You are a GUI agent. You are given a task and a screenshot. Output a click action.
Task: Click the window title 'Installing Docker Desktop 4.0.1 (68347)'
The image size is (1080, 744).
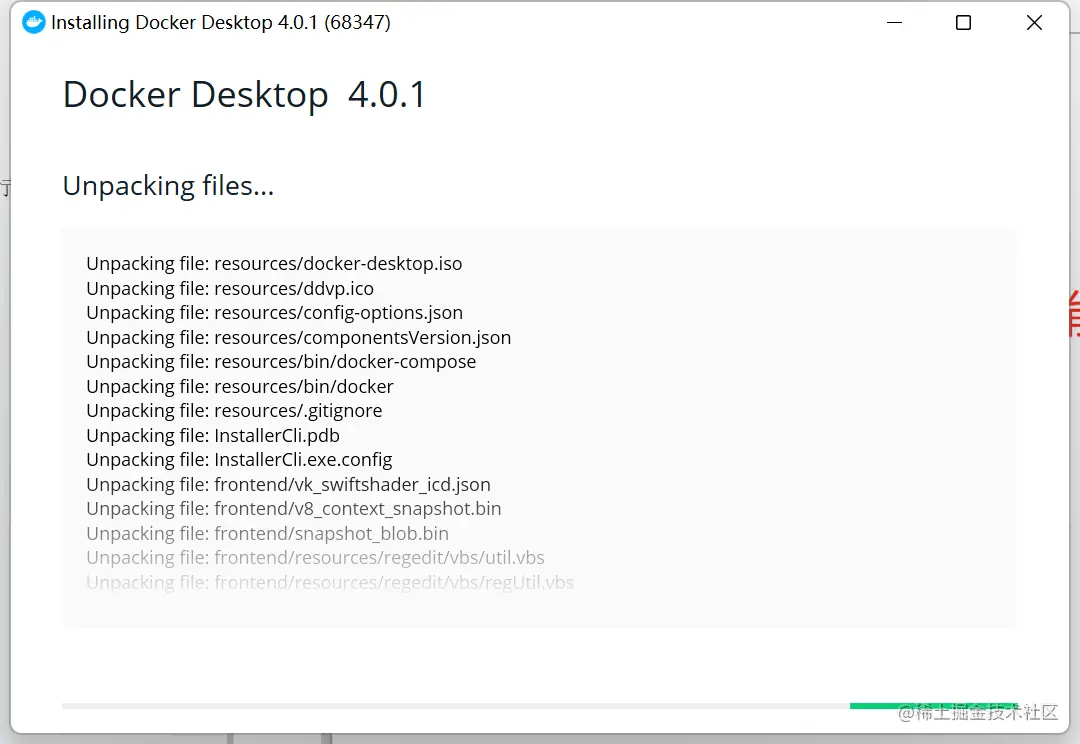[221, 23]
